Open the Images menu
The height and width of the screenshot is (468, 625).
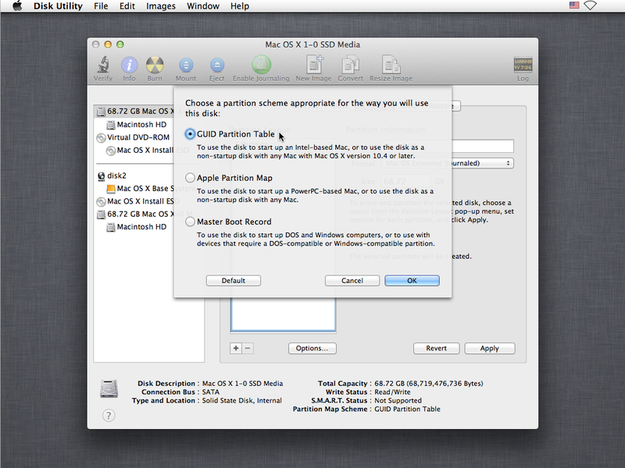point(161,6)
